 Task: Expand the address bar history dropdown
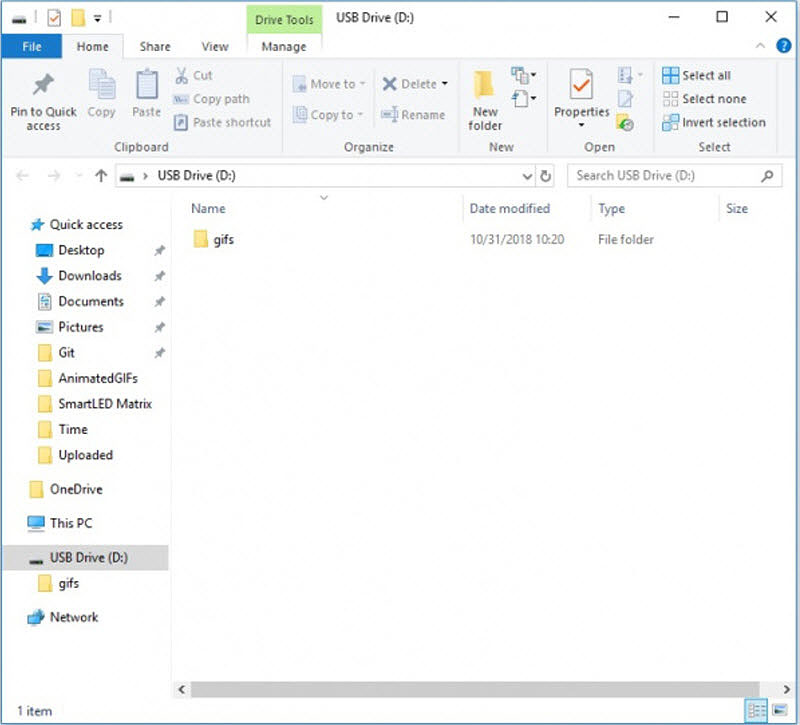point(527,176)
